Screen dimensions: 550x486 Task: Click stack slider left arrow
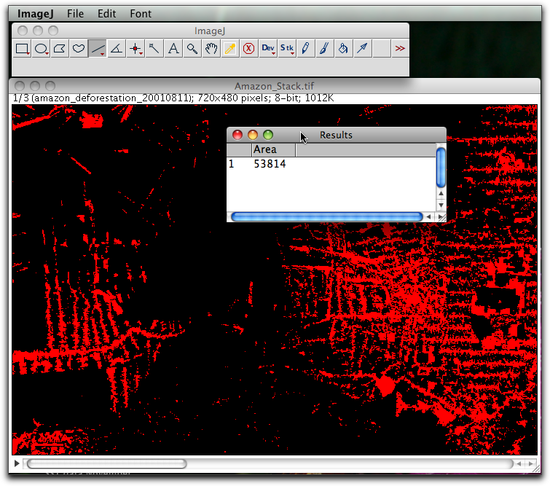point(518,464)
